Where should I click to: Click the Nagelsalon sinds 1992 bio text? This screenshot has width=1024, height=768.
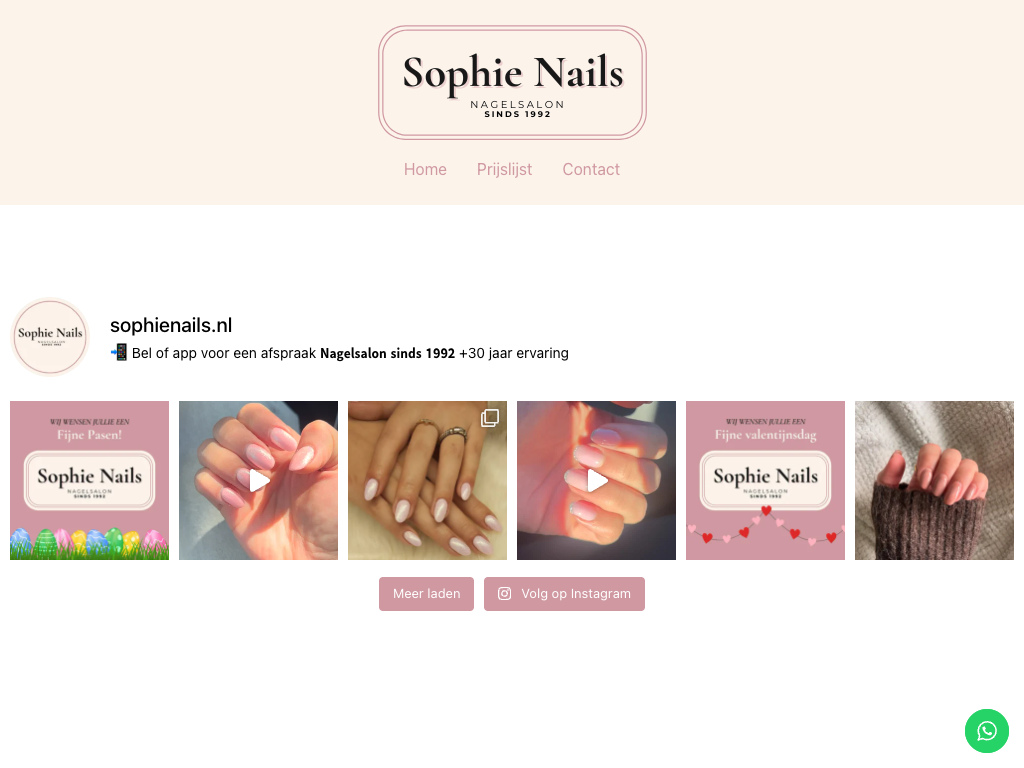[387, 353]
